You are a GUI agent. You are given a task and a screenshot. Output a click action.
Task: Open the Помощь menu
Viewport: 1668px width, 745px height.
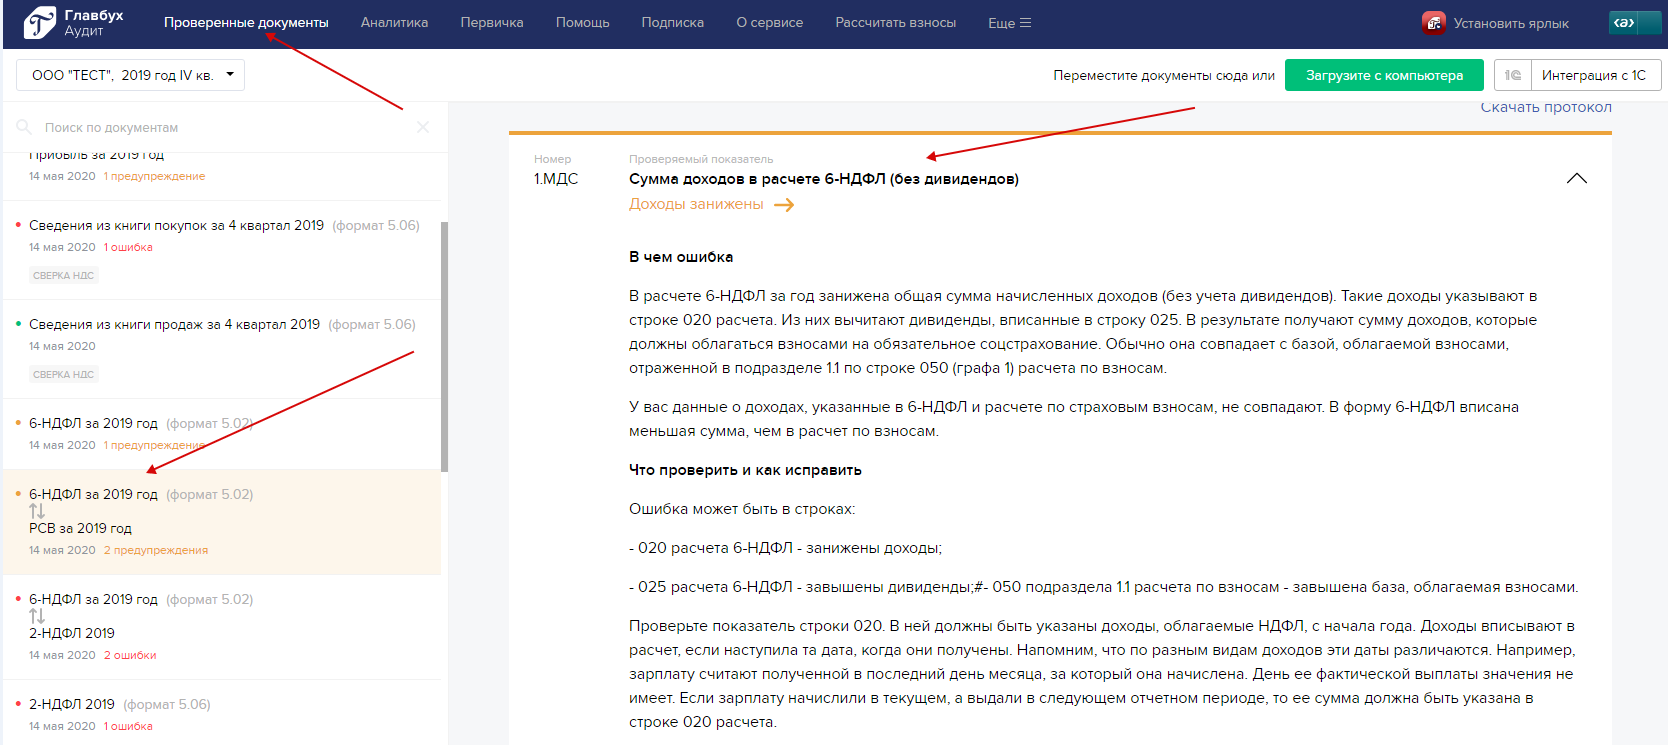point(582,22)
